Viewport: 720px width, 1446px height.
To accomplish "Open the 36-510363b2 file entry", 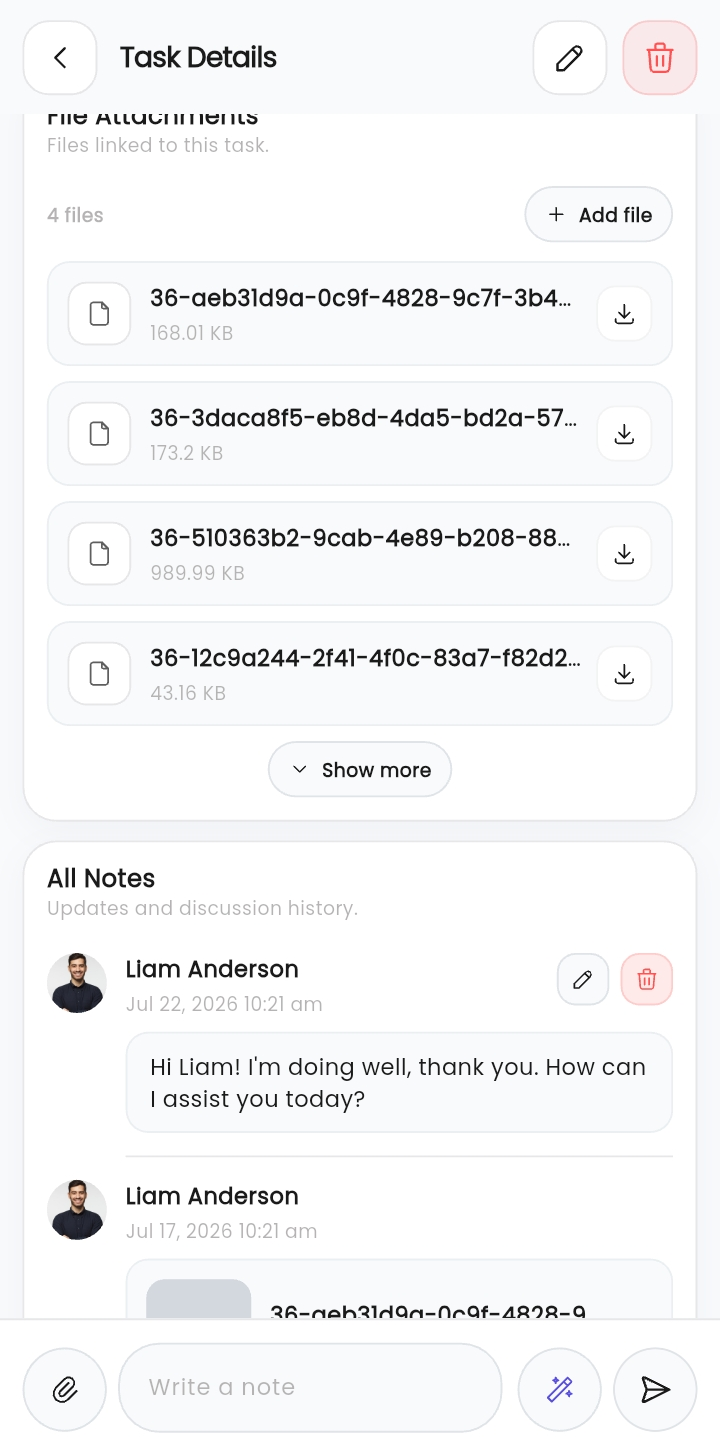I will tap(360, 554).
